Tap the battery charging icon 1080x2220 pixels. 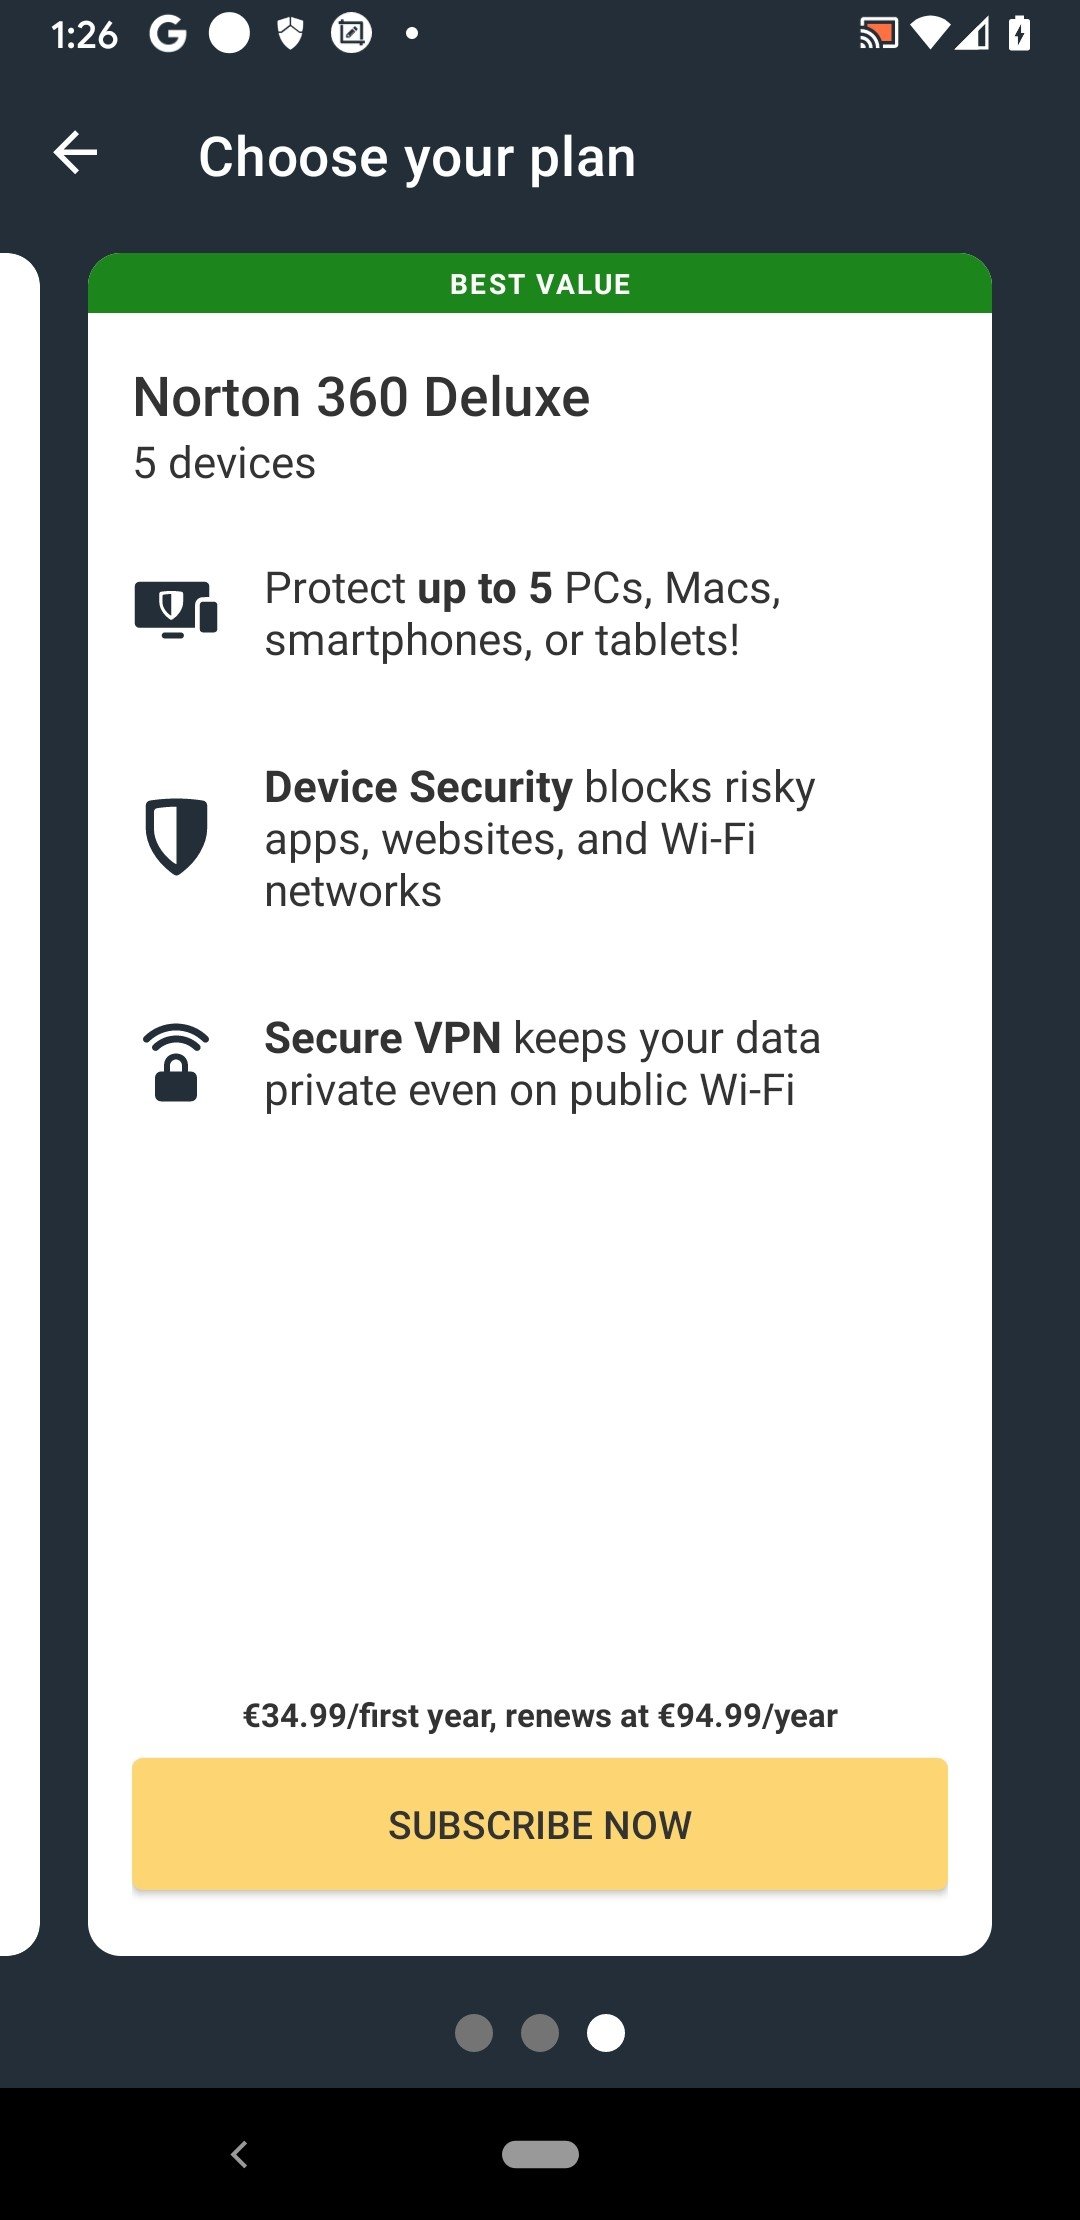(x=1019, y=33)
